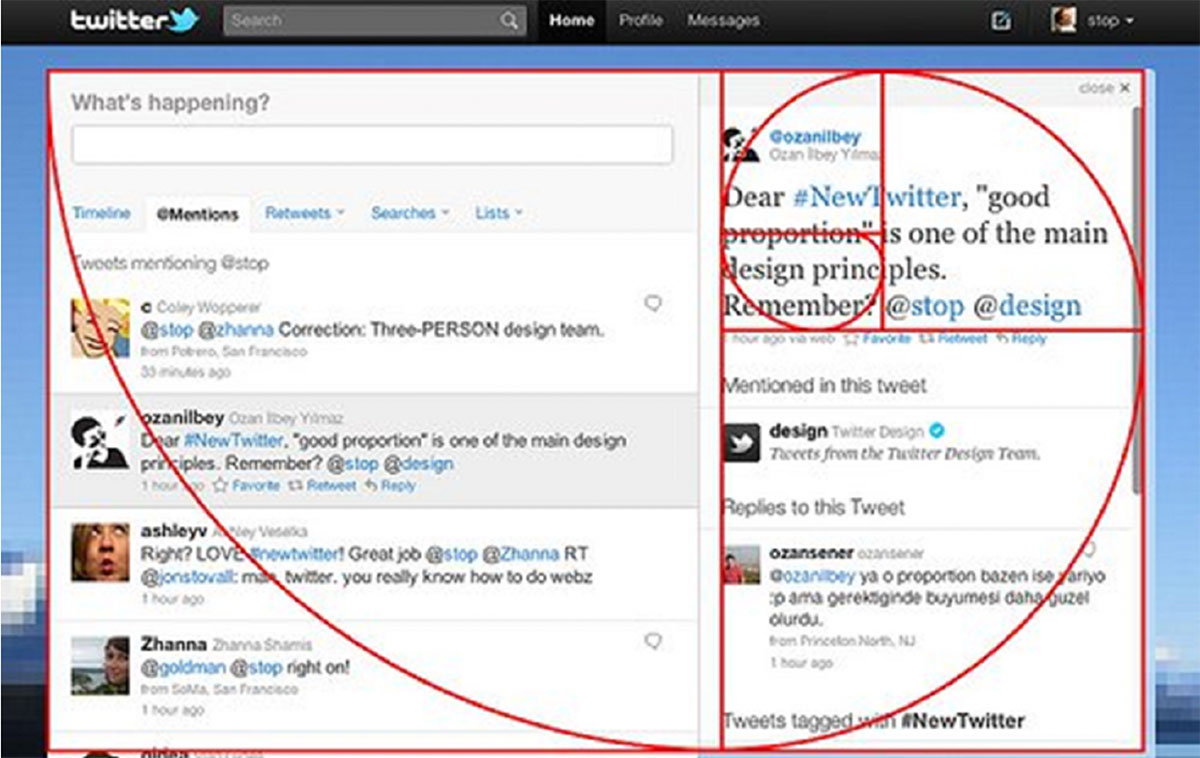
Task: Open the compose new tweet icon
Action: tap(1000, 21)
